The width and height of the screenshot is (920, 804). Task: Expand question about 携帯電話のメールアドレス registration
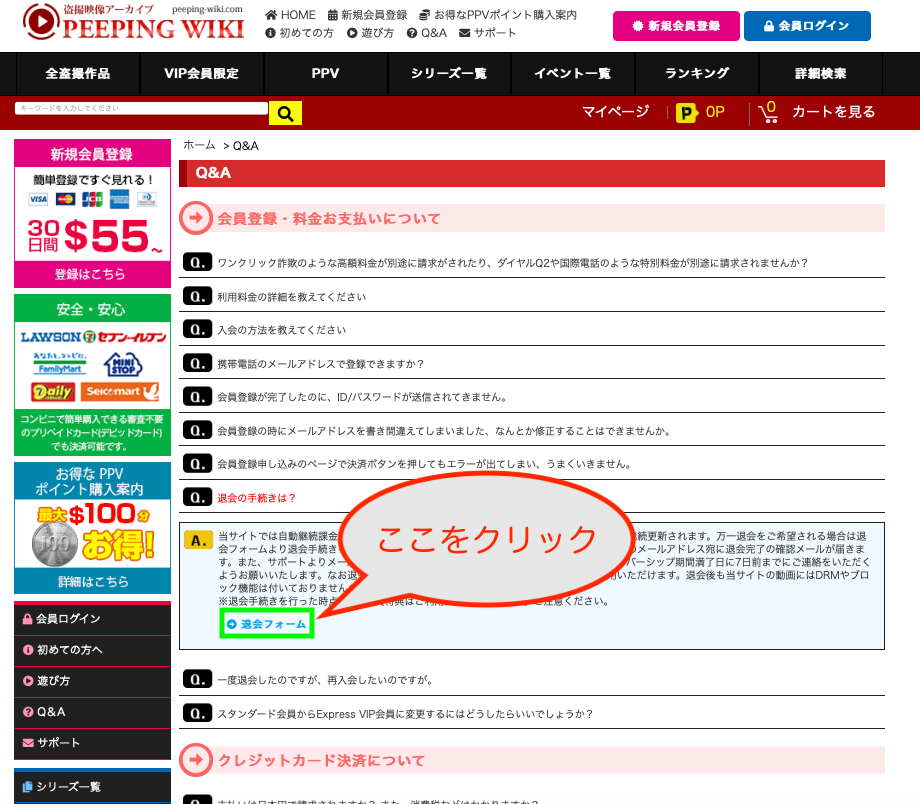320,363
